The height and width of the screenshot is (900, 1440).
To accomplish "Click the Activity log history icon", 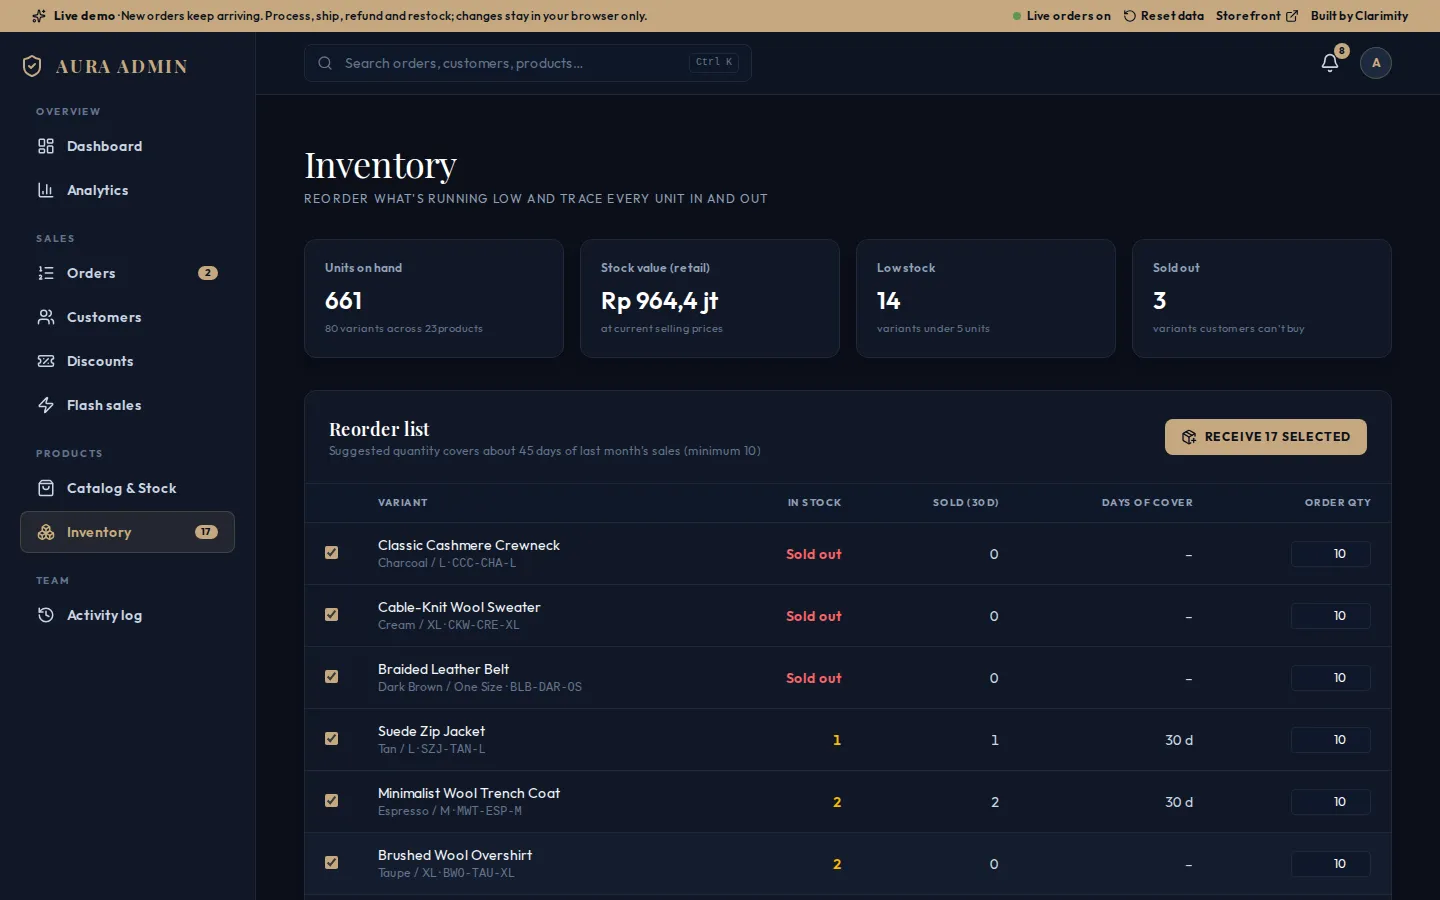I will 46,615.
